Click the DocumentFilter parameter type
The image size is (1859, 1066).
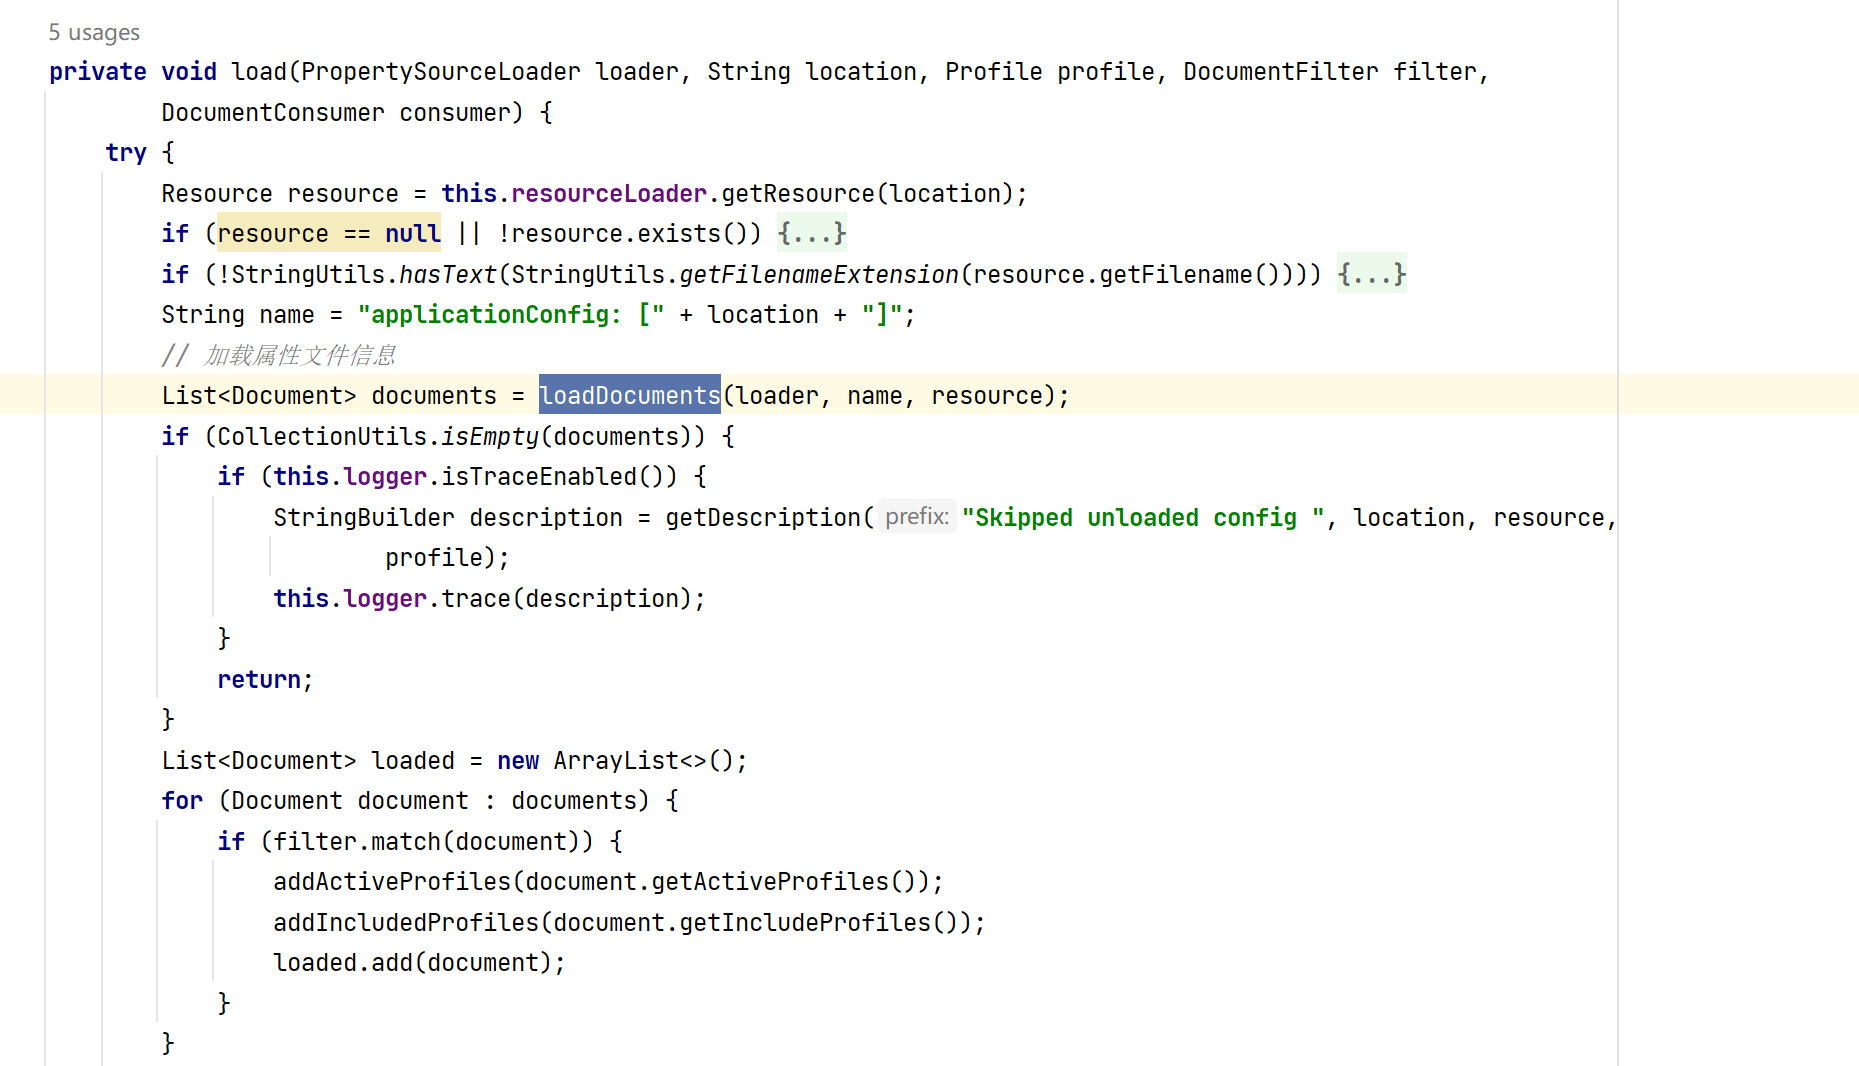coord(1281,72)
